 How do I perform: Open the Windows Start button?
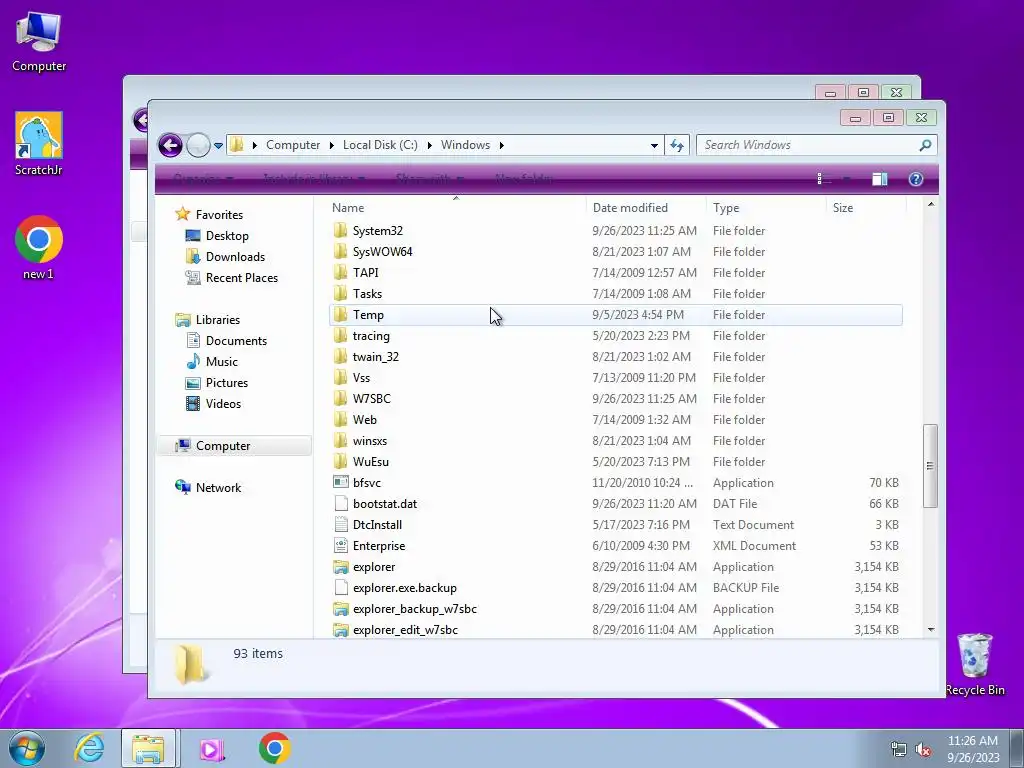tap(26, 748)
